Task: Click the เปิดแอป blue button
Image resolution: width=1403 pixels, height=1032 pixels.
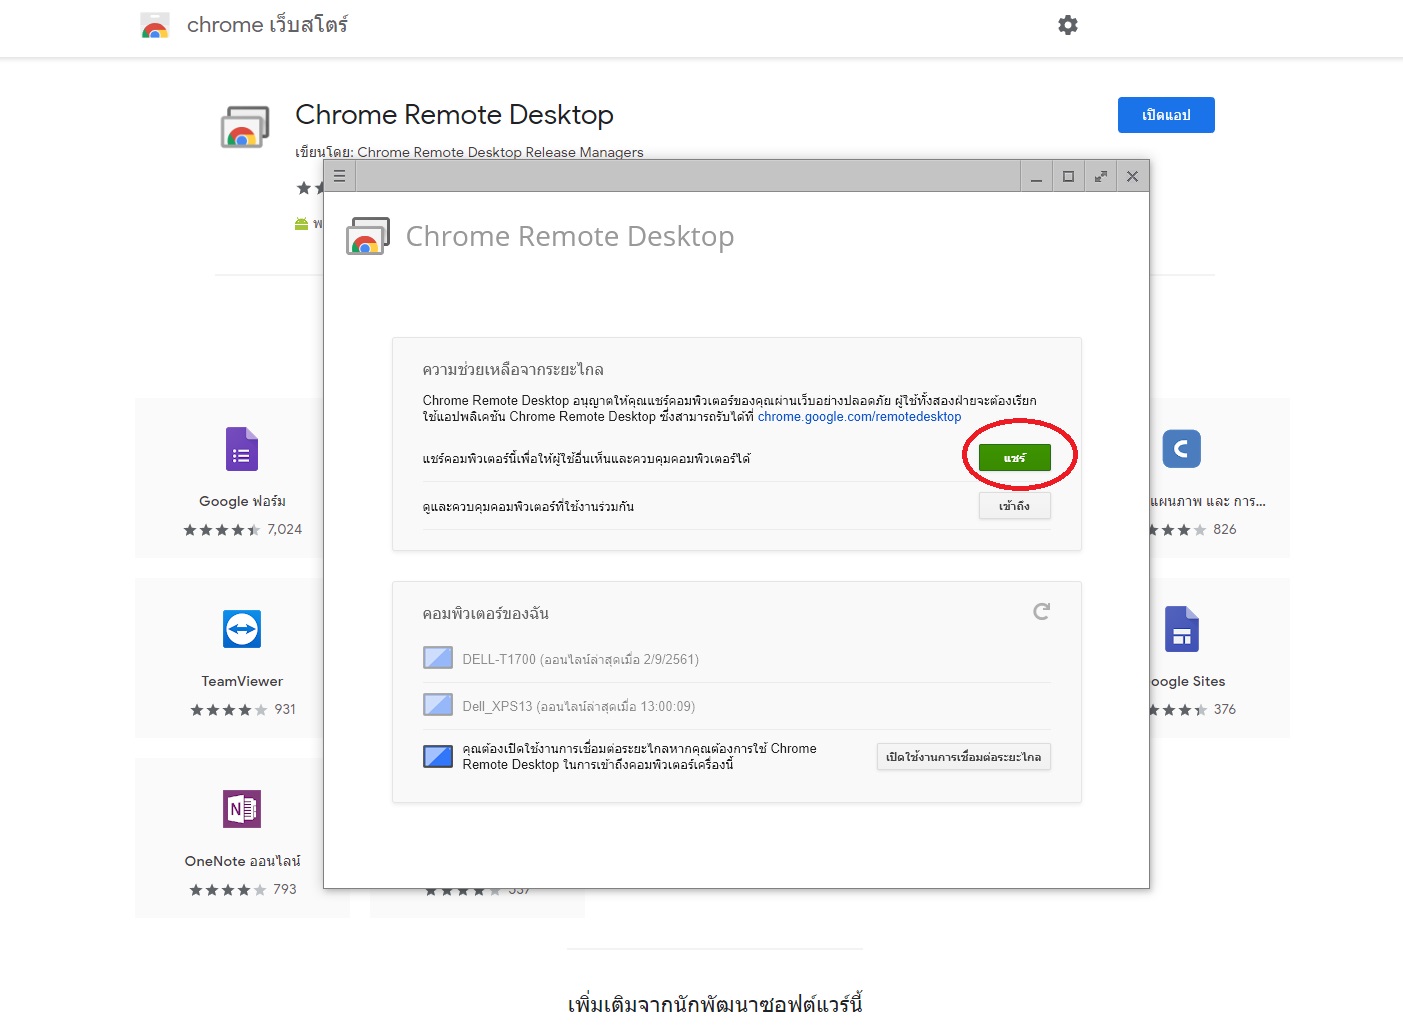Action: click(x=1166, y=115)
